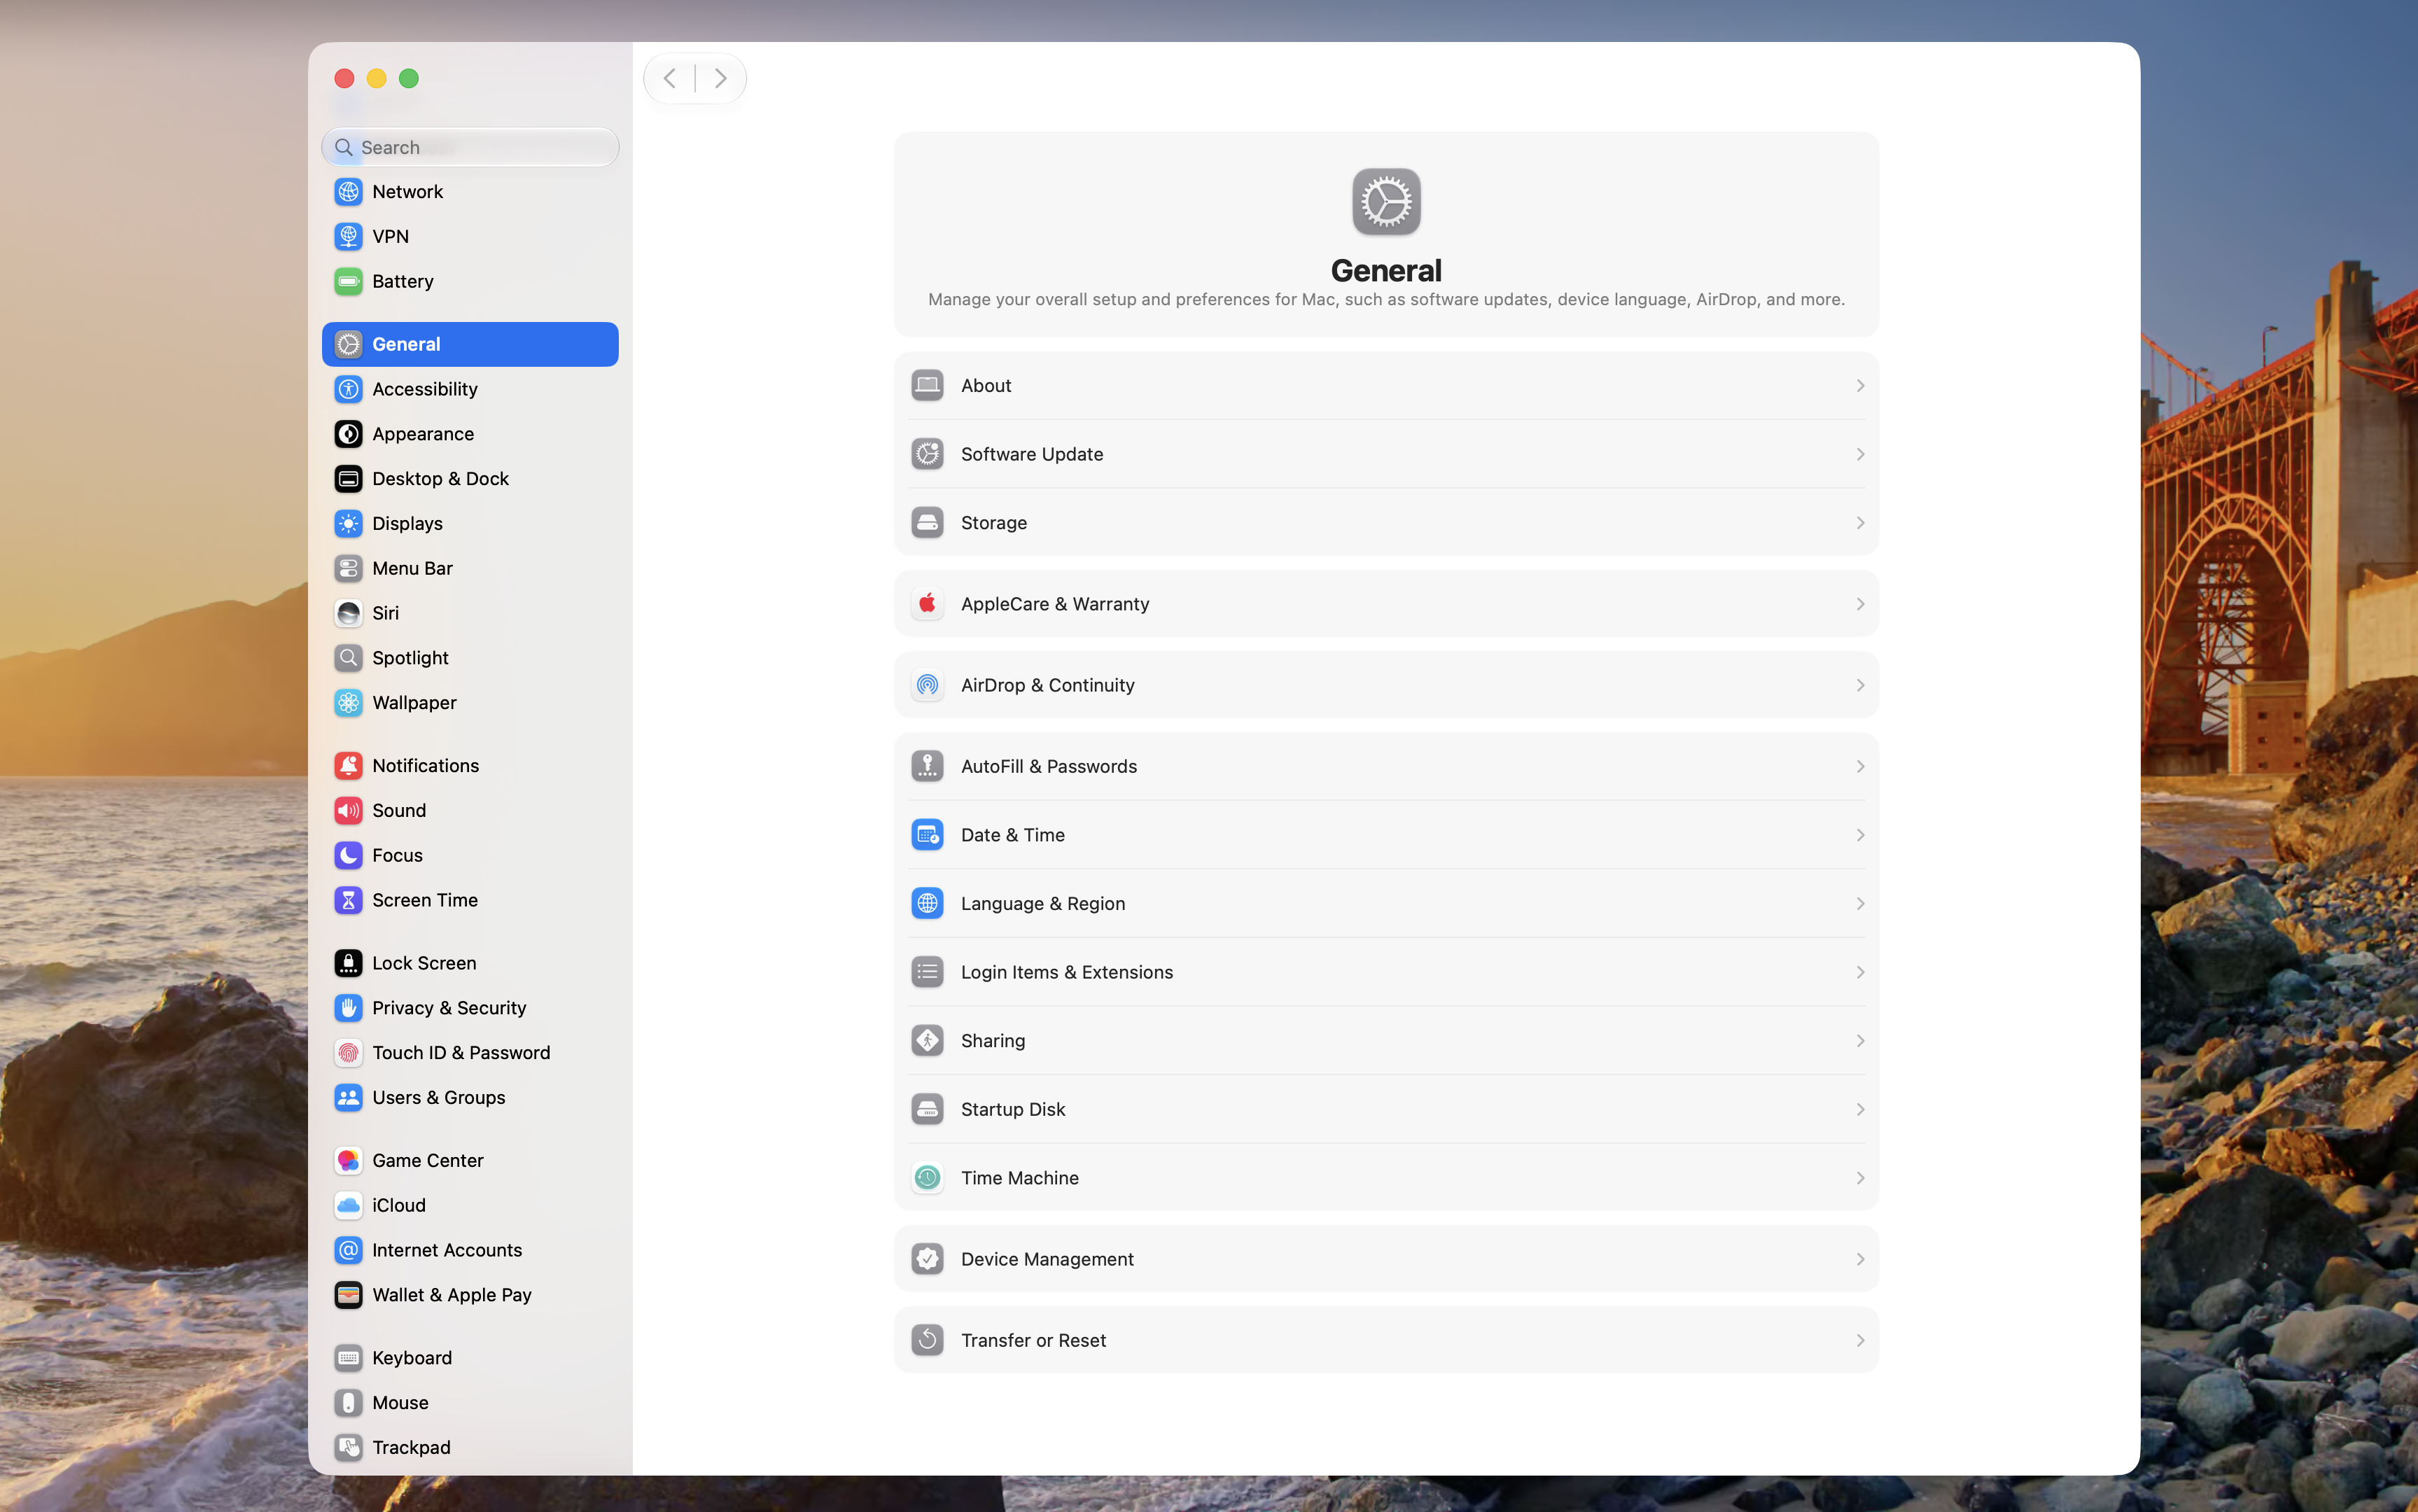2418x1512 pixels.
Task: Open the Network globe icon in sidebar
Action: 348,191
